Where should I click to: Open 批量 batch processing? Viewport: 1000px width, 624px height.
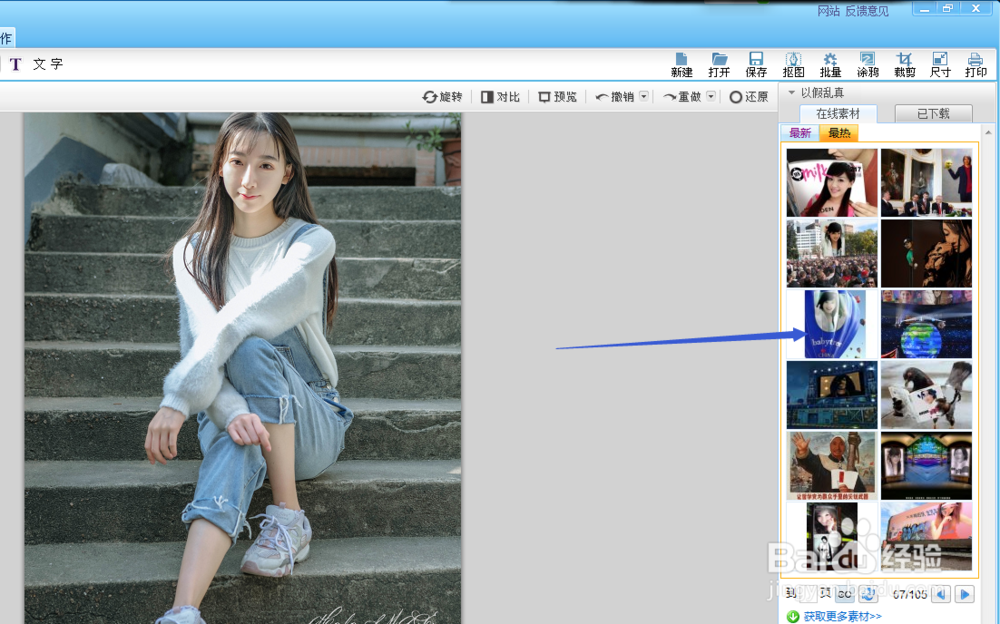830,65
